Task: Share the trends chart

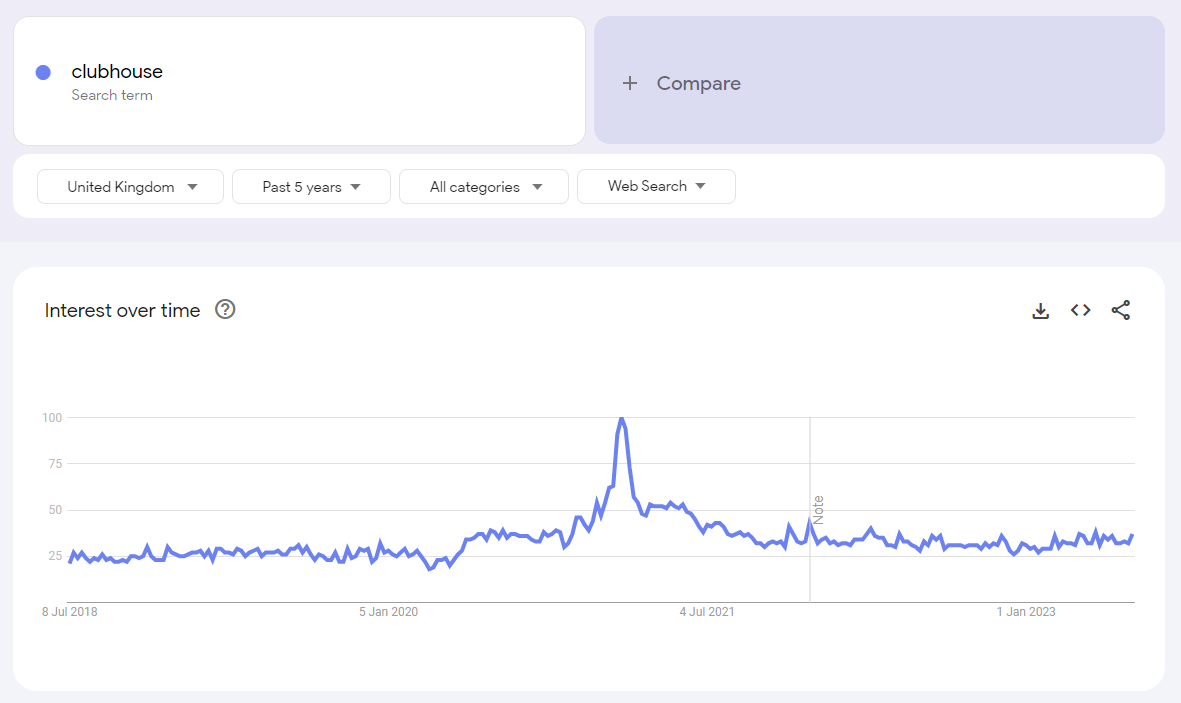Action: point(1121,310)
